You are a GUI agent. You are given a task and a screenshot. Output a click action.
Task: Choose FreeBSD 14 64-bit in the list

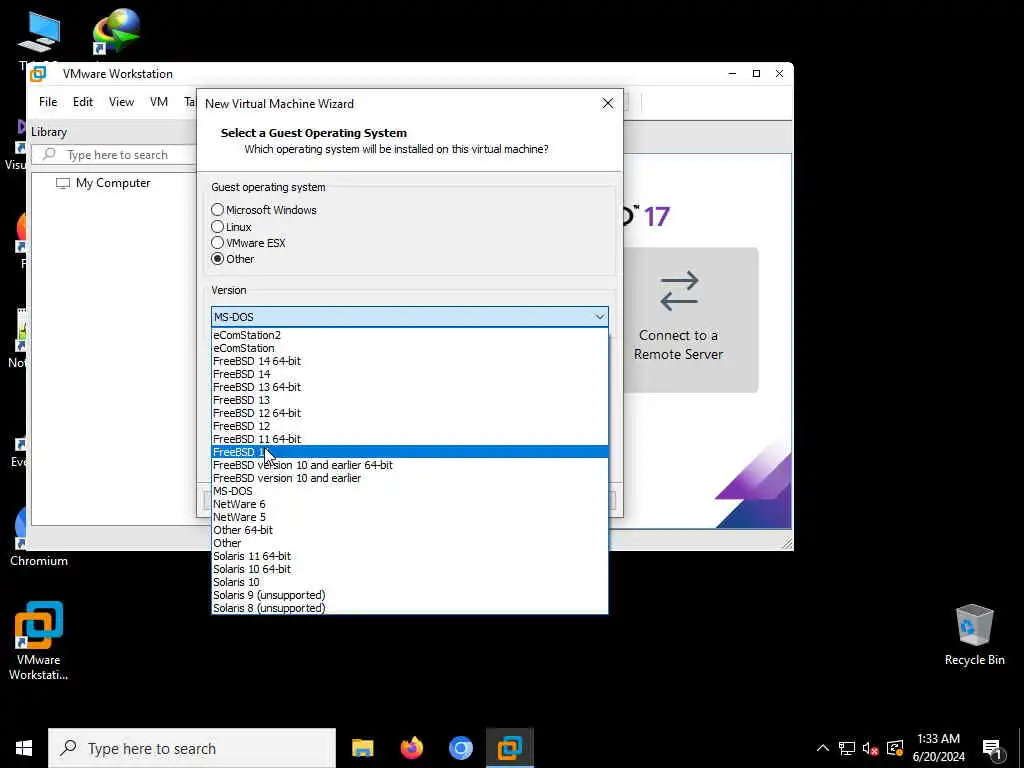[409, 361]
